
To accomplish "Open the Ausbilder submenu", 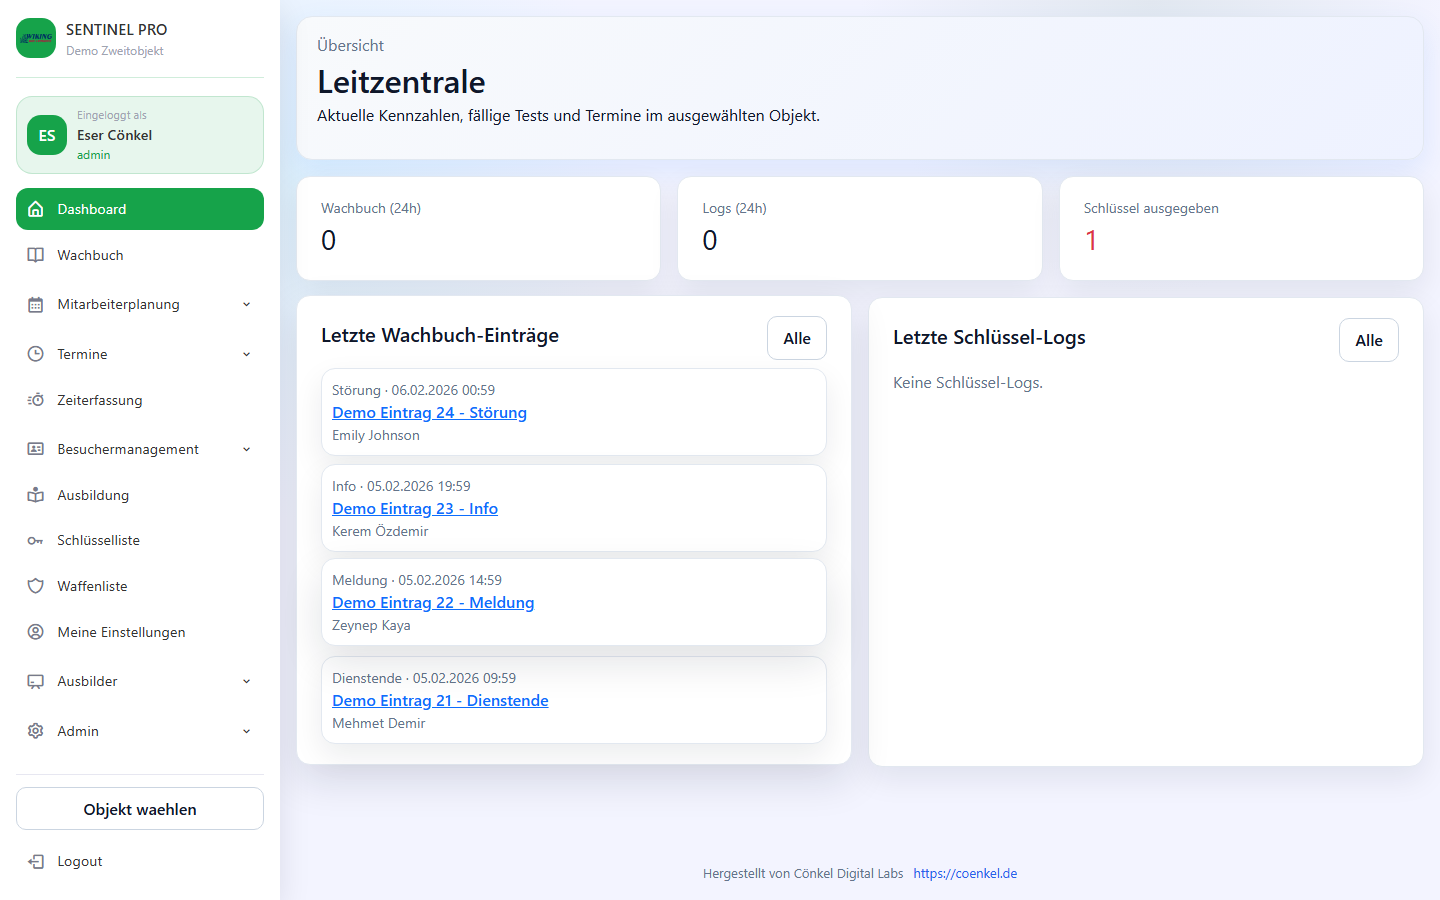I will (x=246, y=681).
